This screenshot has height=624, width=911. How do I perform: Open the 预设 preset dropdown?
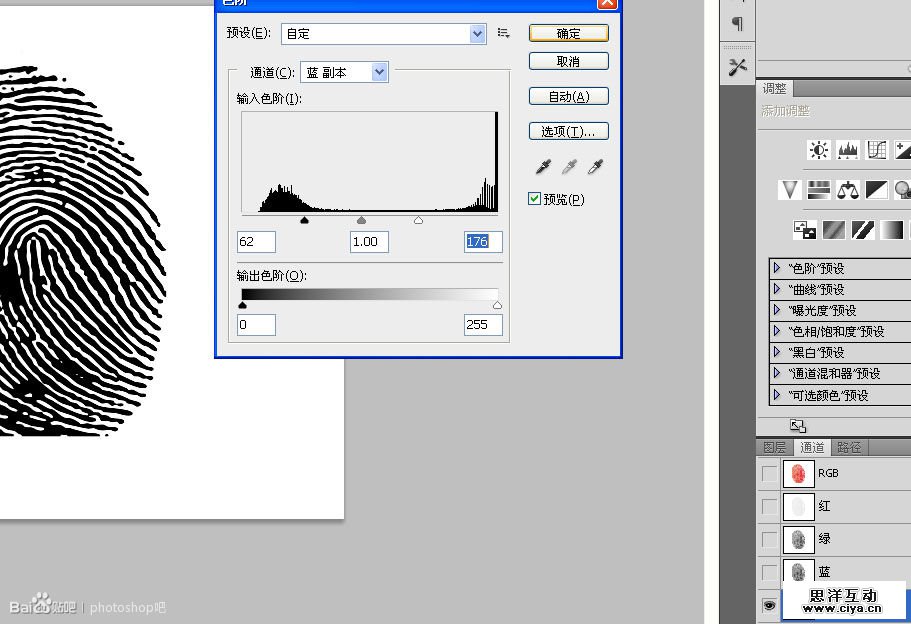pos(384,33)
